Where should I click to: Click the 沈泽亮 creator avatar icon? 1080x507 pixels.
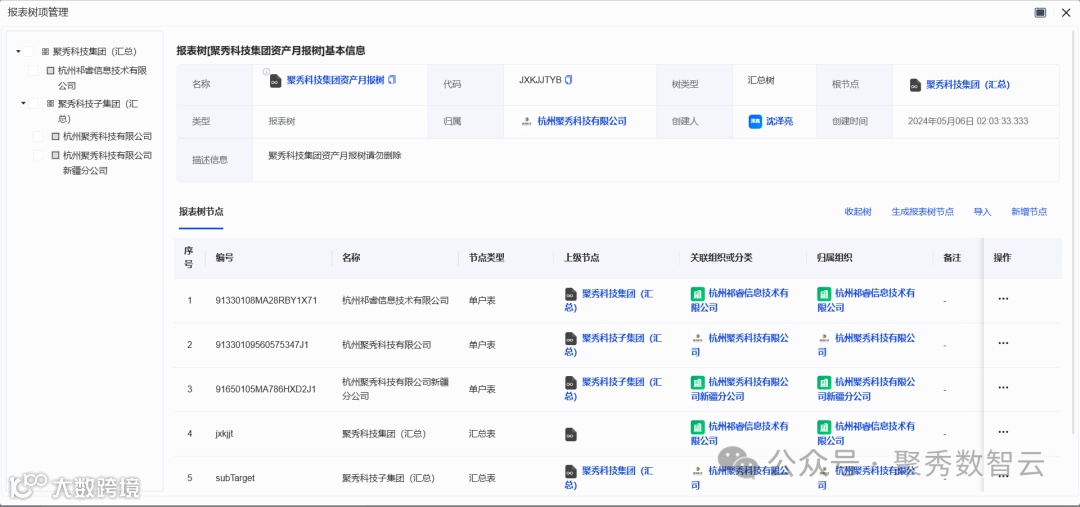coord(755,121)
